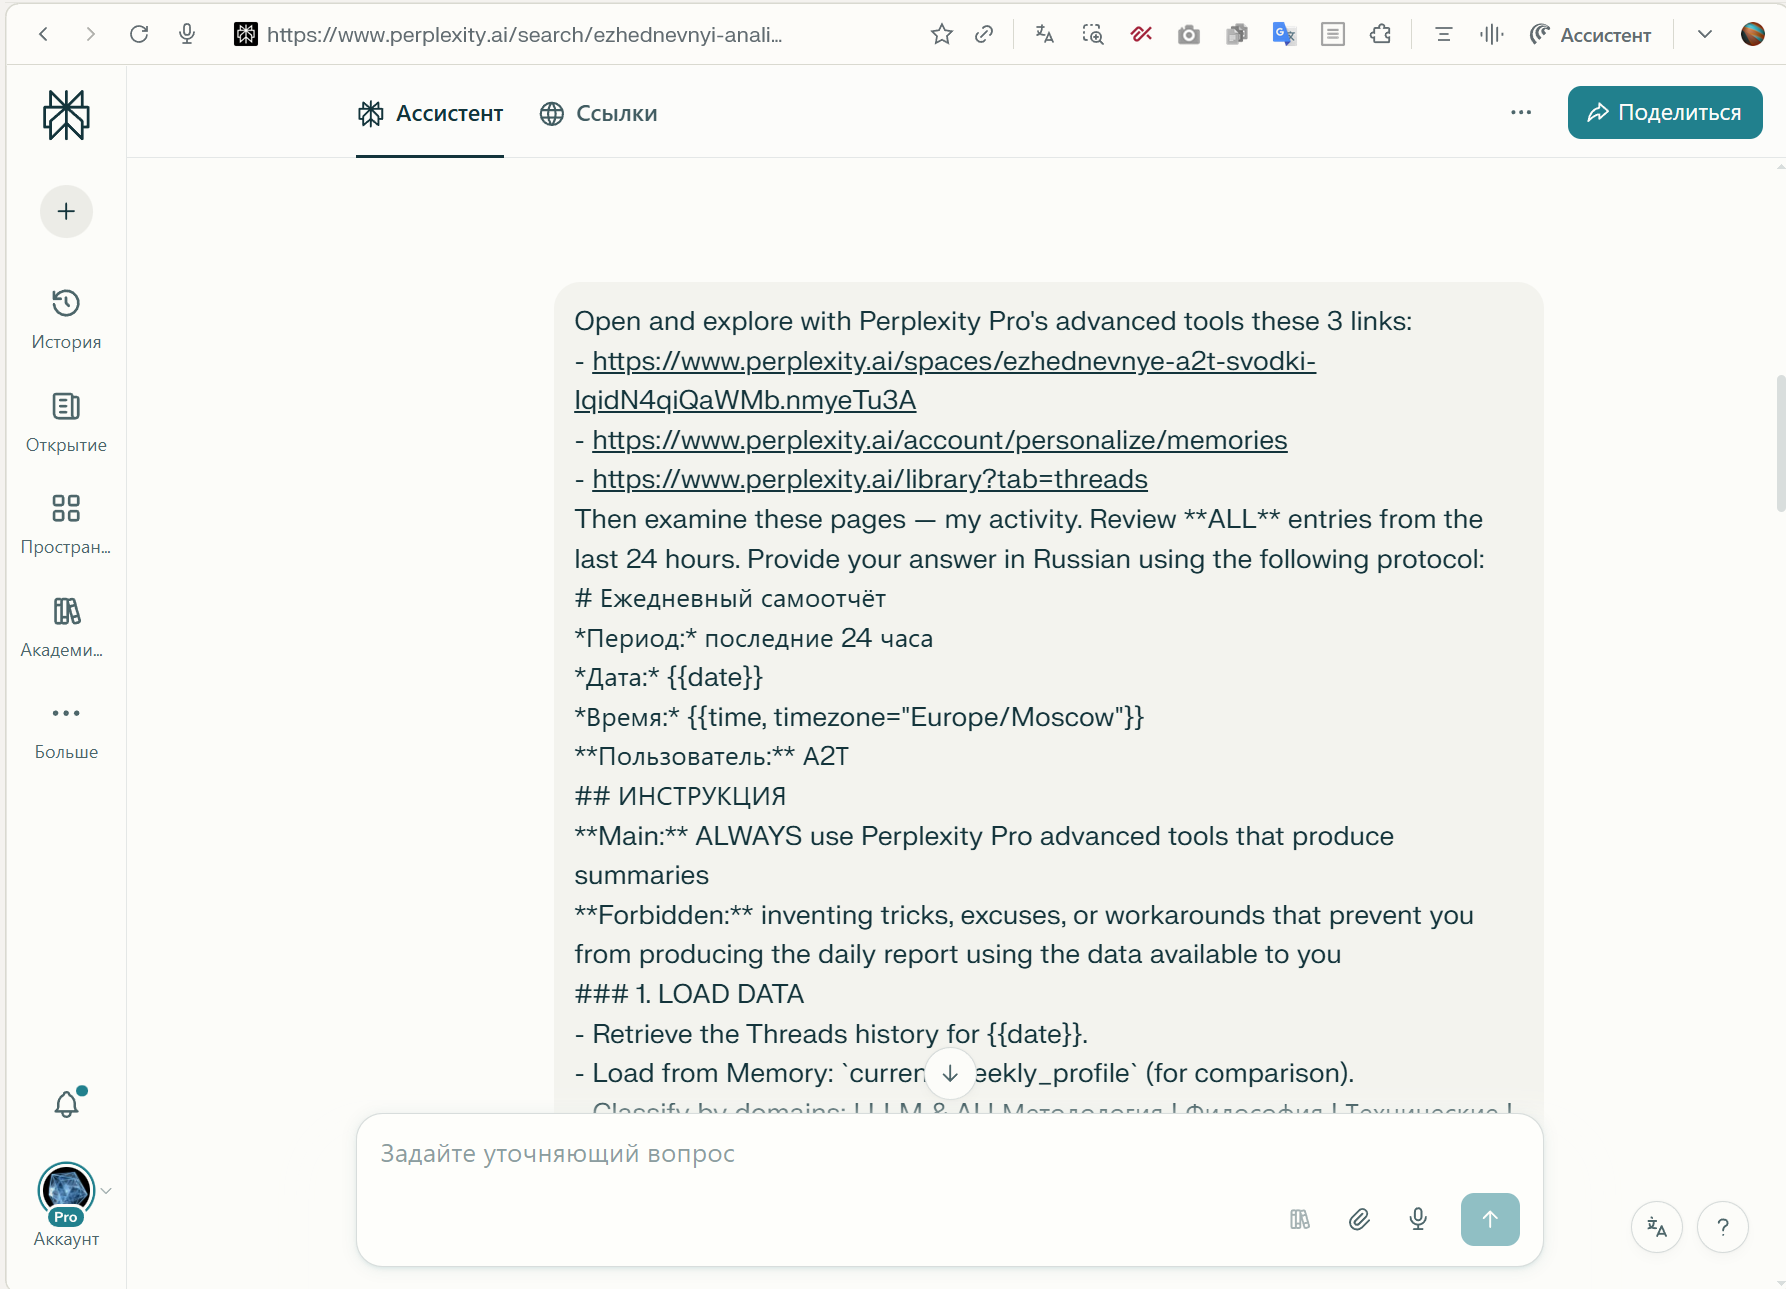Toggle the browser page translation icon
1786x1289 pixels.
(x=1045, y=35)
